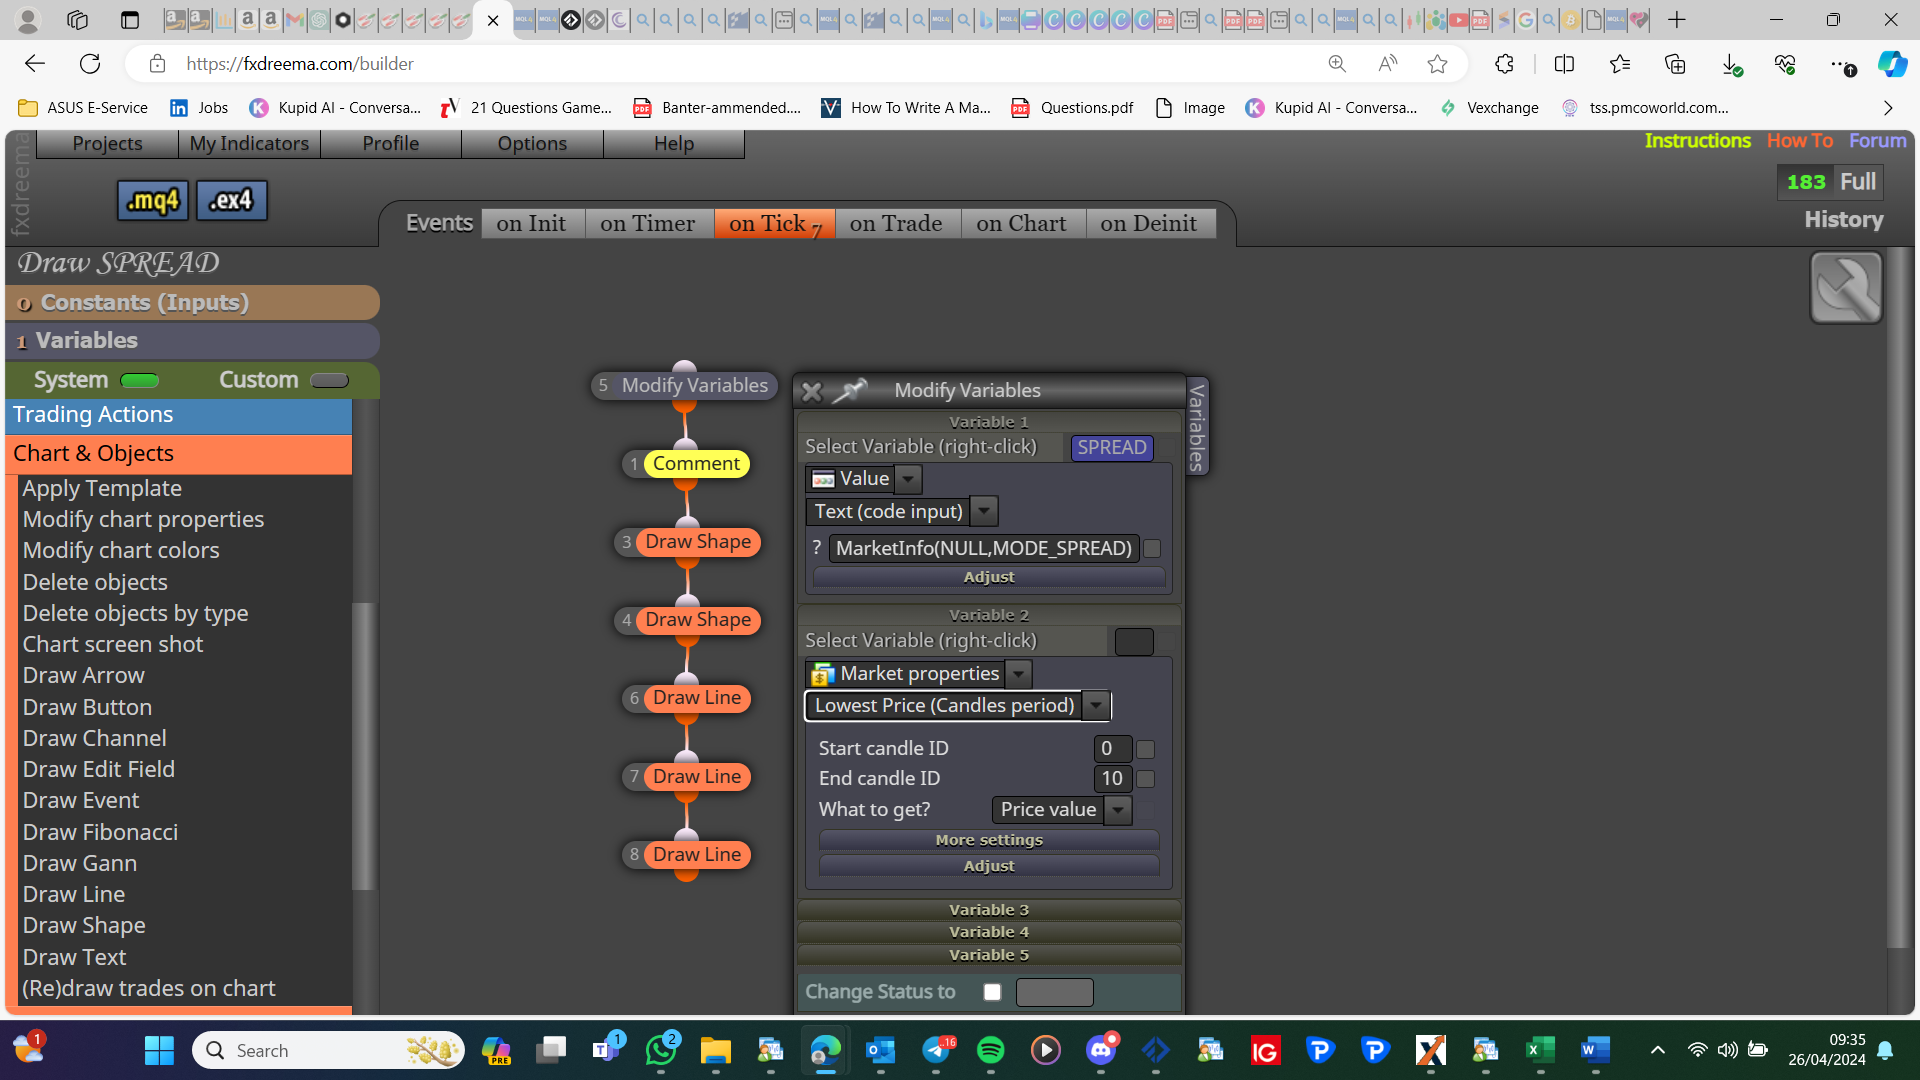
Task: Go back in browser history
Action: pyautogui.click(x=35, y=64)
